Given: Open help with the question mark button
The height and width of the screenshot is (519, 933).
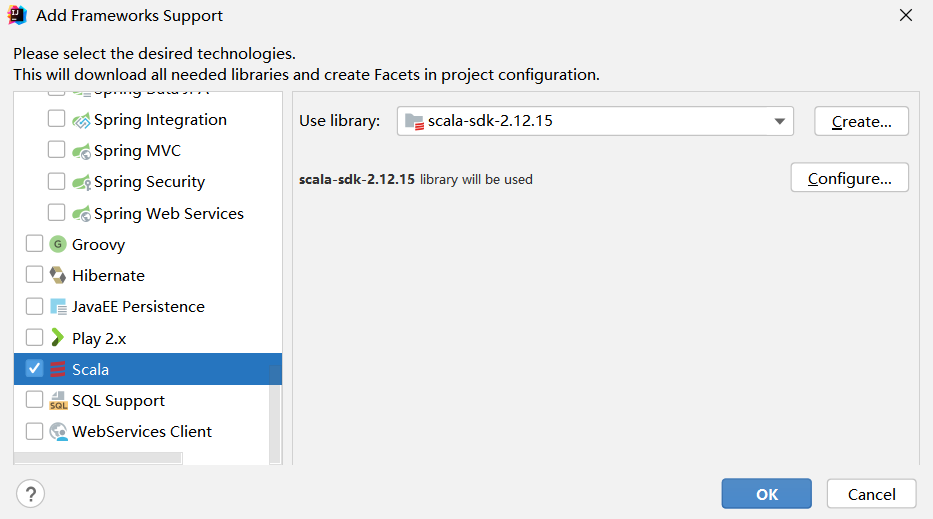Looking at the screenshot, I should [30, 493].
